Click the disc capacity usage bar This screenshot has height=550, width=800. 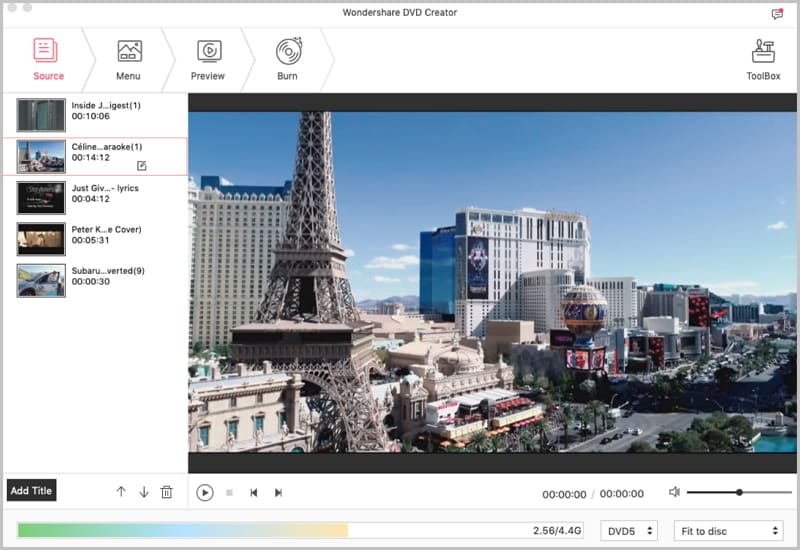click(300, 531)
